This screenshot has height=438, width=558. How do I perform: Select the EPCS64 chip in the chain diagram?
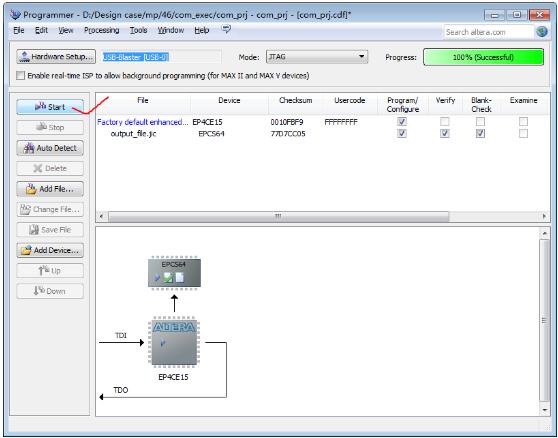[174, 273]
